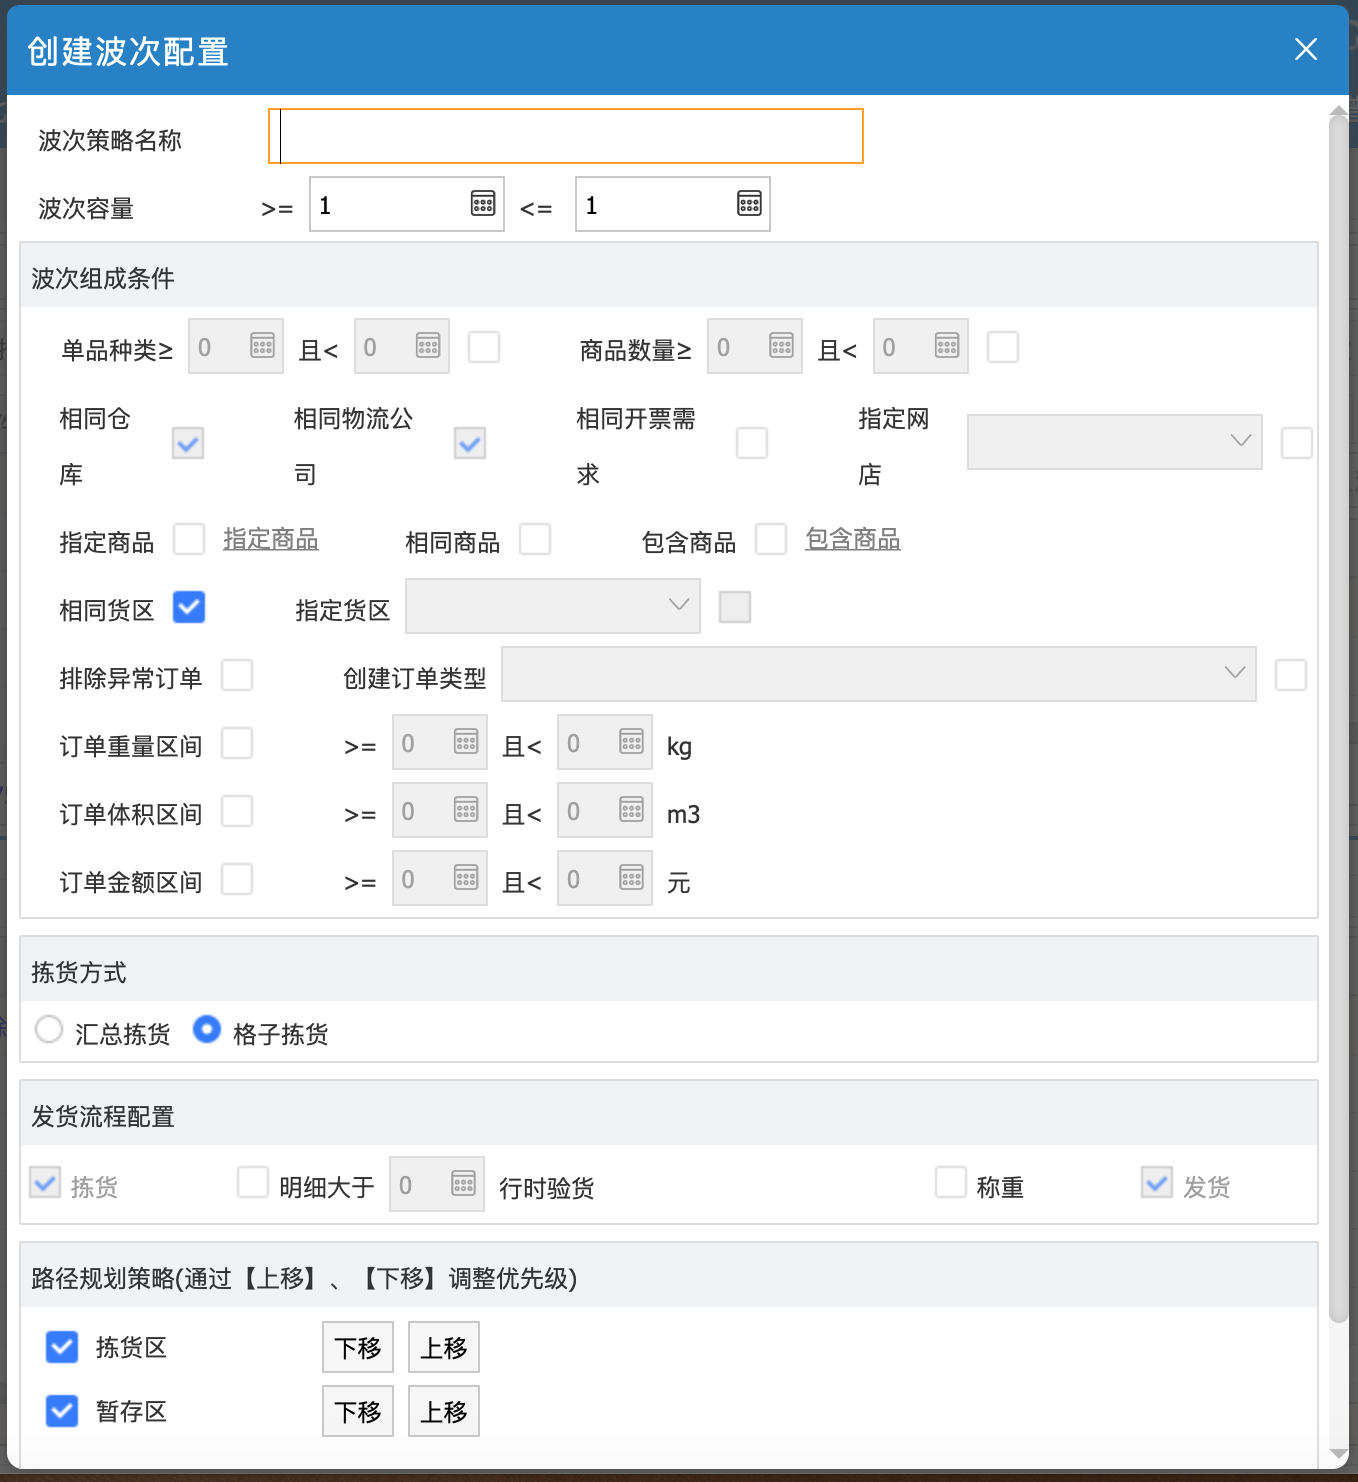This screenshot has height=1482, width=1358.
Task: Toggle the 拣货 process checkbox
Action: [45, 1183]
